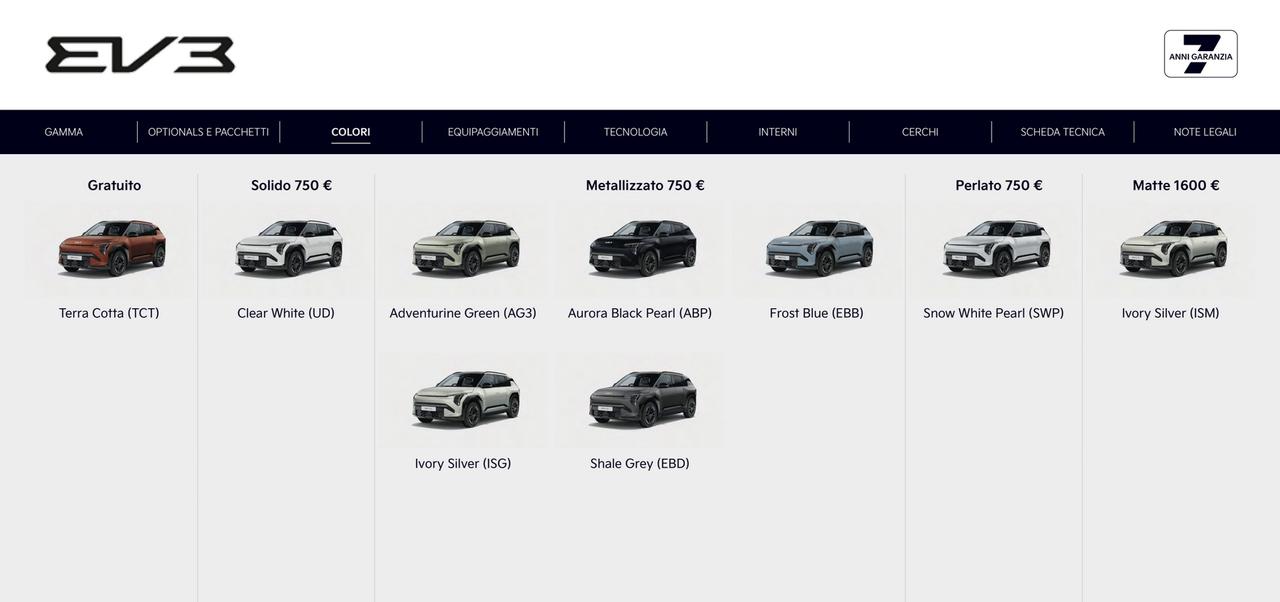The image size is (1280, 602).
Task: Click the Terra Cotta (TCT) label
Action: 109,313
